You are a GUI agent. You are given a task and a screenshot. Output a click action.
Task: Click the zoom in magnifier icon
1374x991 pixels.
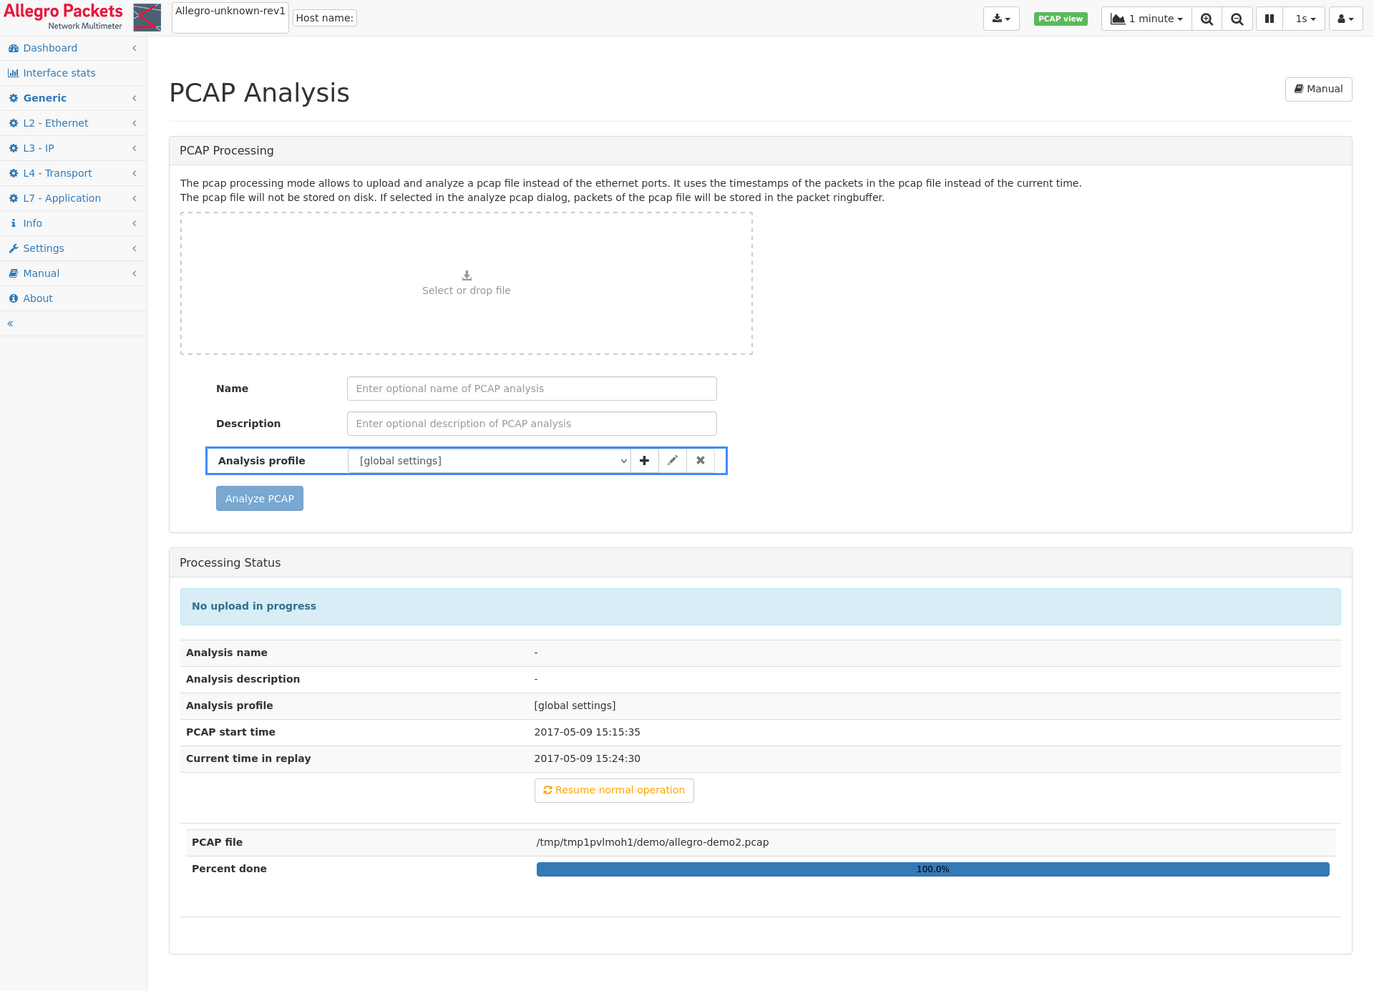pos(1207,19)
